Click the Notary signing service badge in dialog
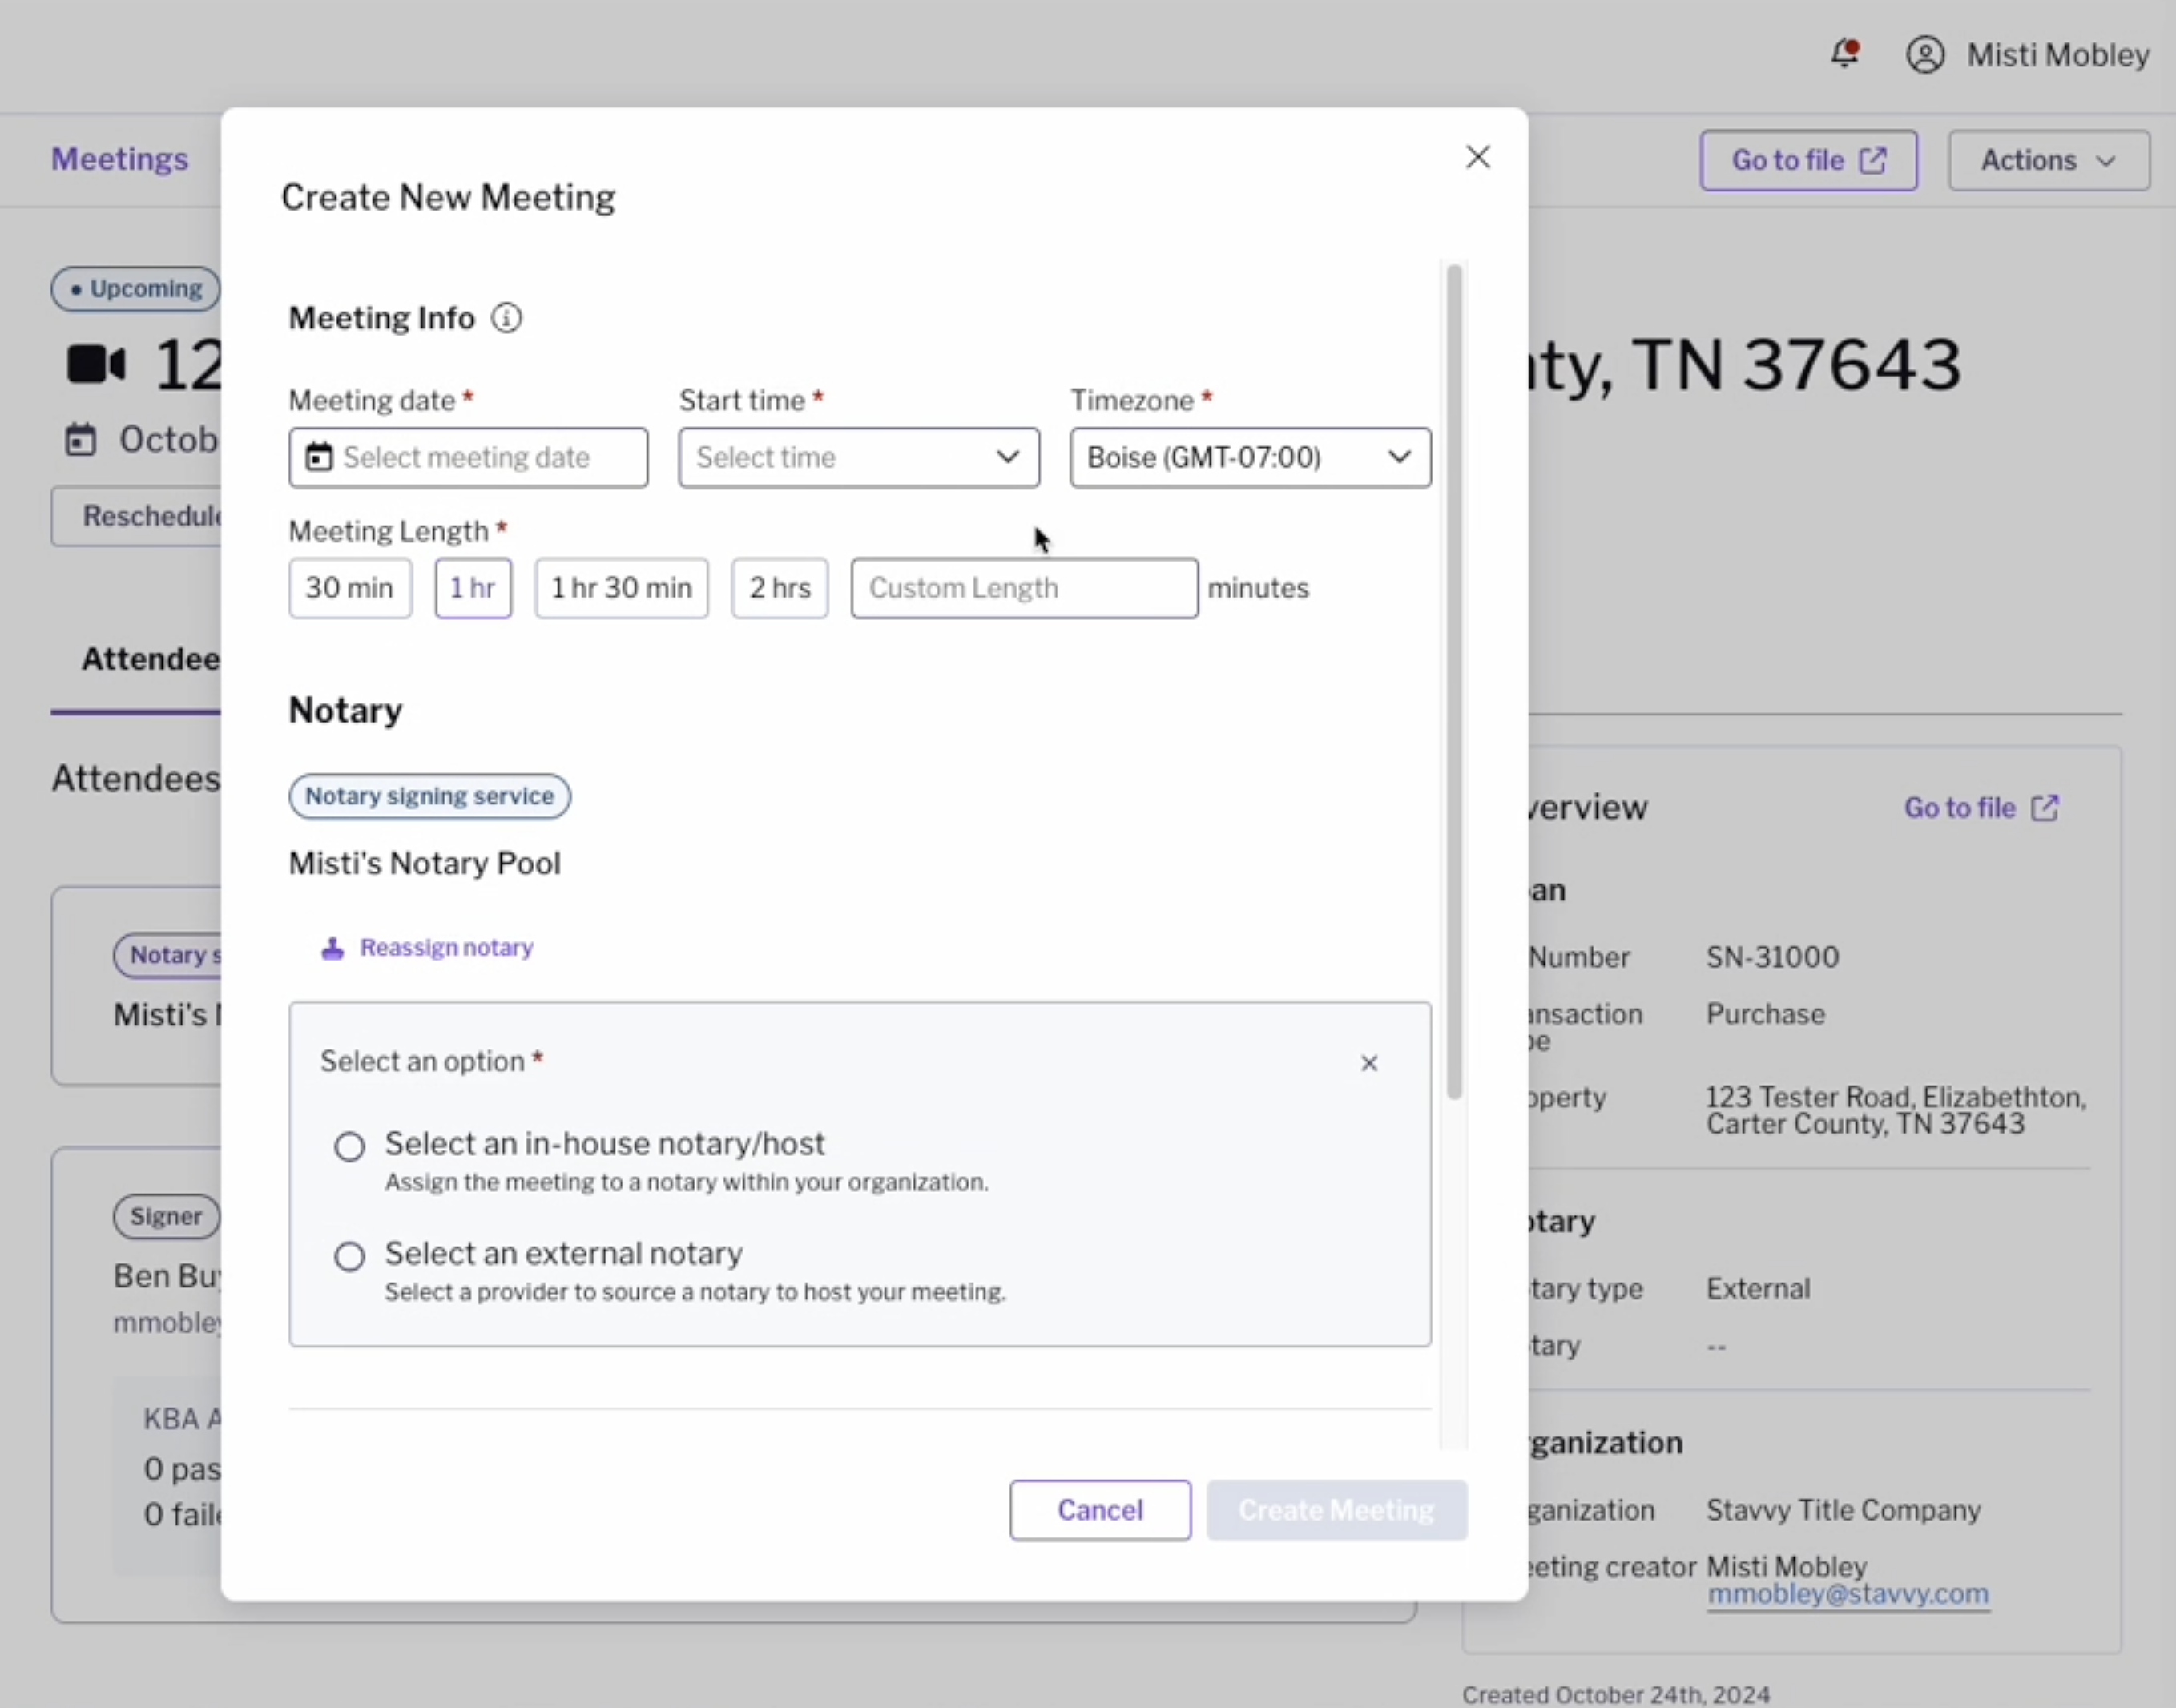 pyautogui.click(x=429, y=796)
